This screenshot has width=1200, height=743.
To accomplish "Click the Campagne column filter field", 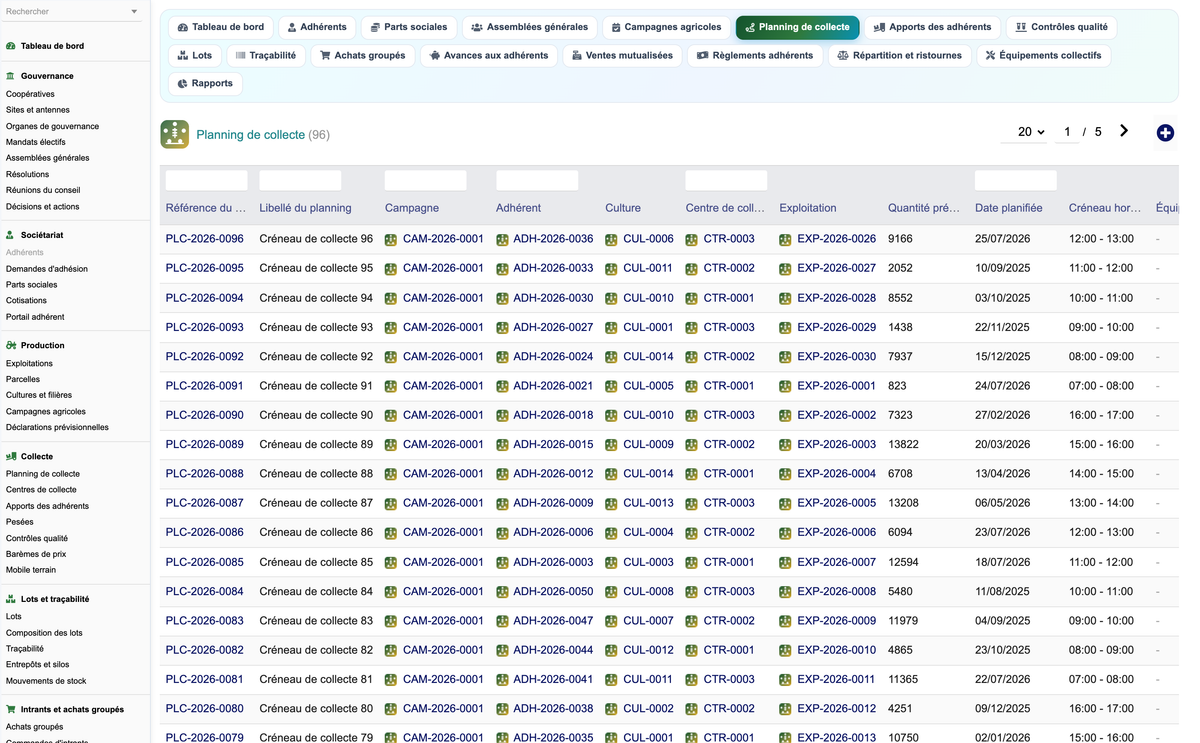I will coord(426,180).
